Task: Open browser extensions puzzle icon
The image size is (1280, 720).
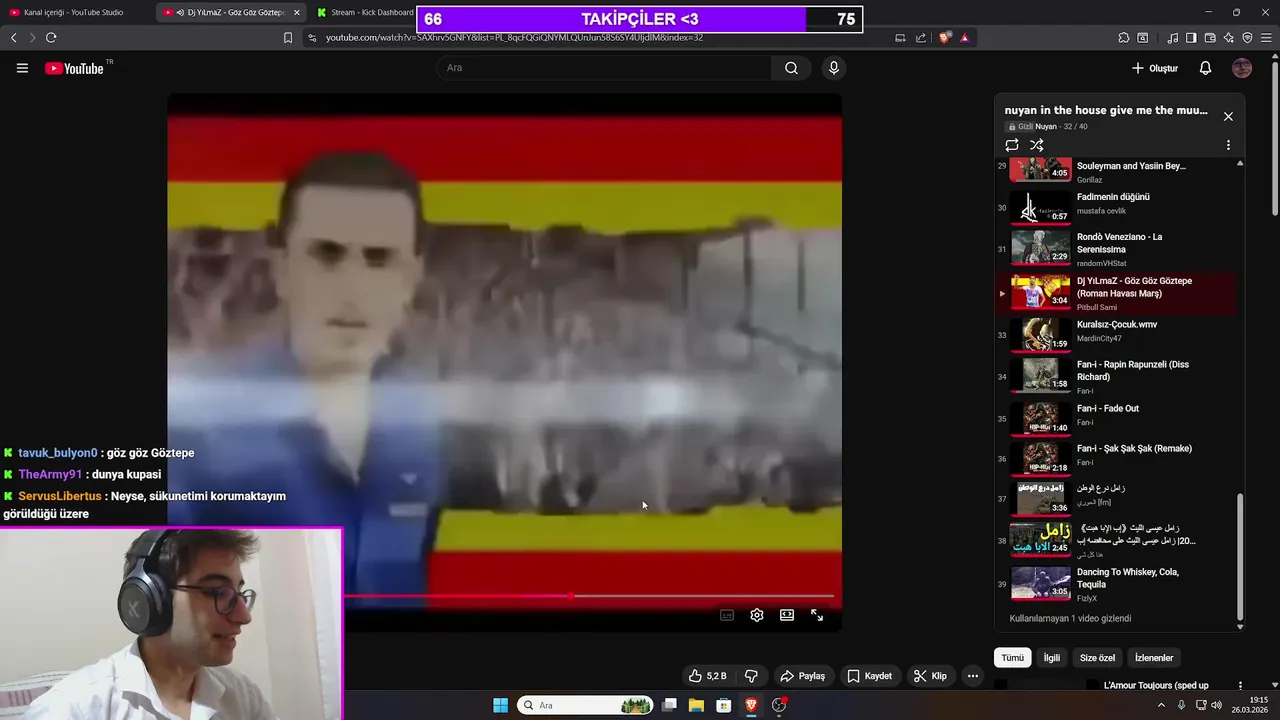Action: point(1124,38)
